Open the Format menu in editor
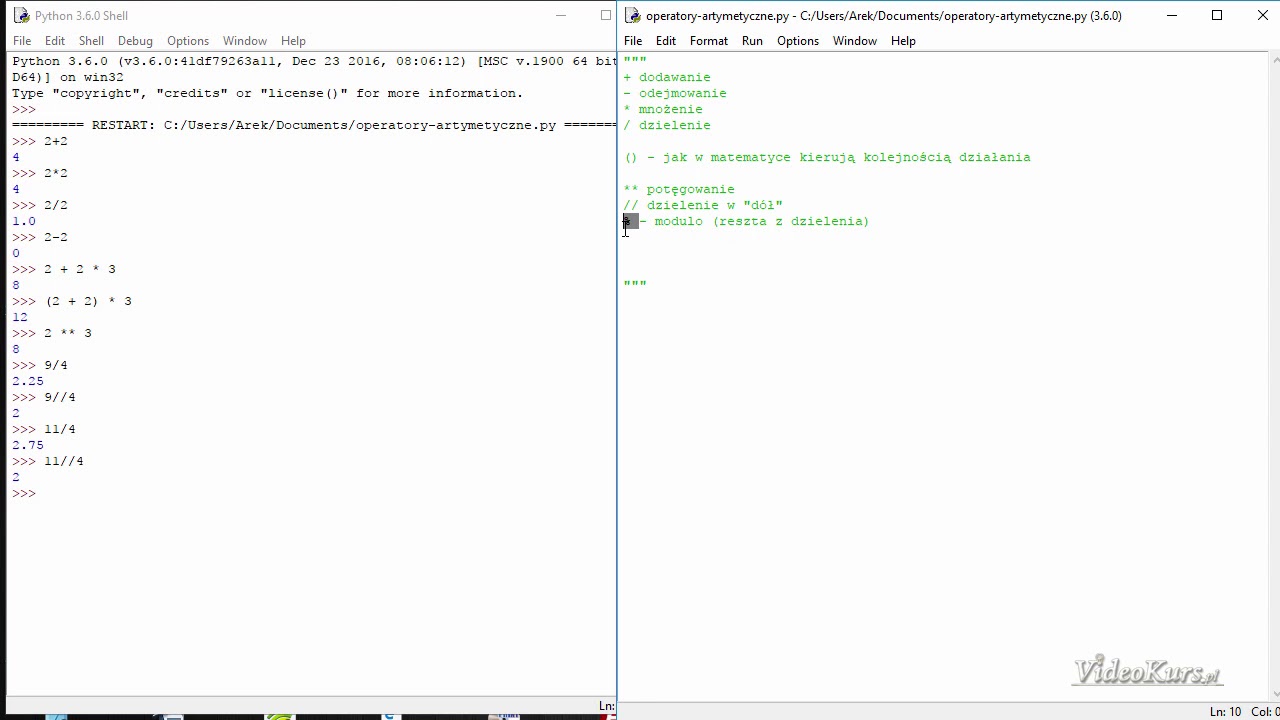Screen dimensions: 1280x720 (709, 41)
